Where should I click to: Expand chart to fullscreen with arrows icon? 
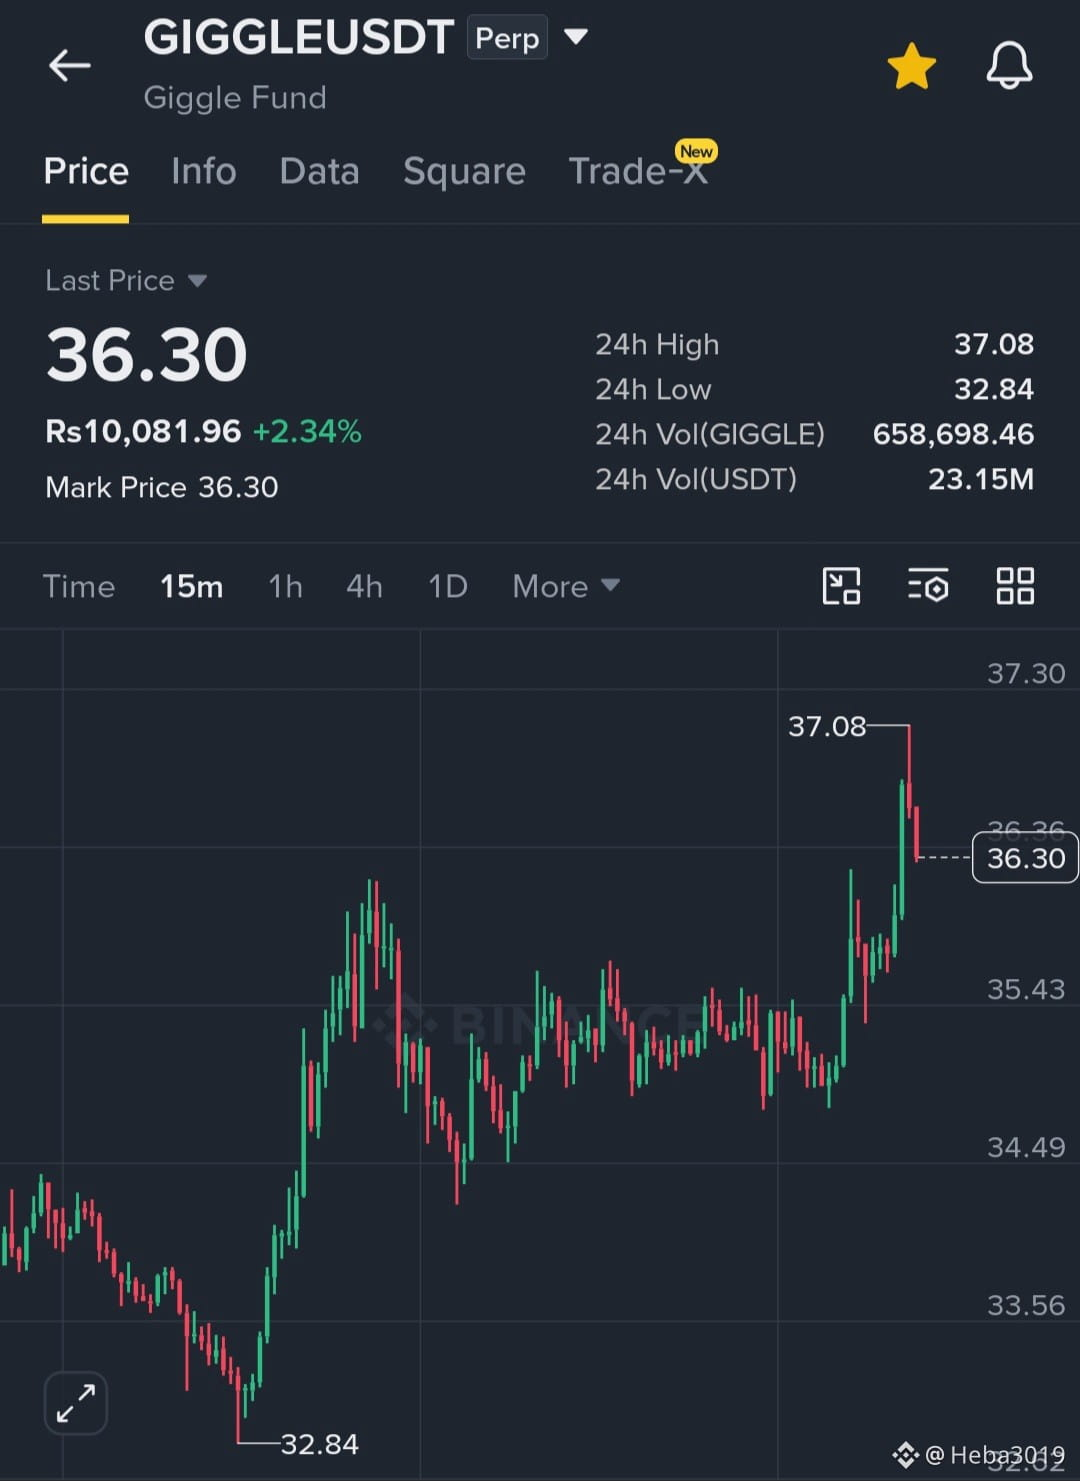click(76, 1403)
